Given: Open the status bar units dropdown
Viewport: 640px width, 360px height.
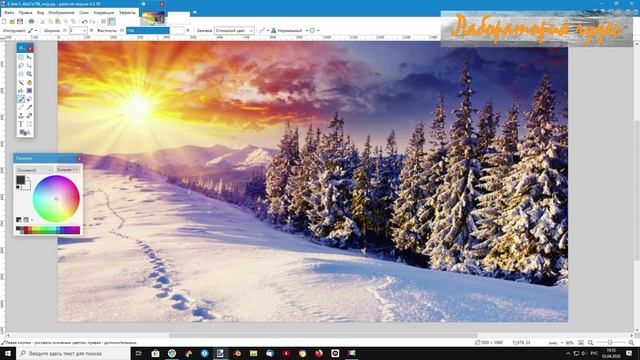Looking at the screenshot, I should [556, 343].
